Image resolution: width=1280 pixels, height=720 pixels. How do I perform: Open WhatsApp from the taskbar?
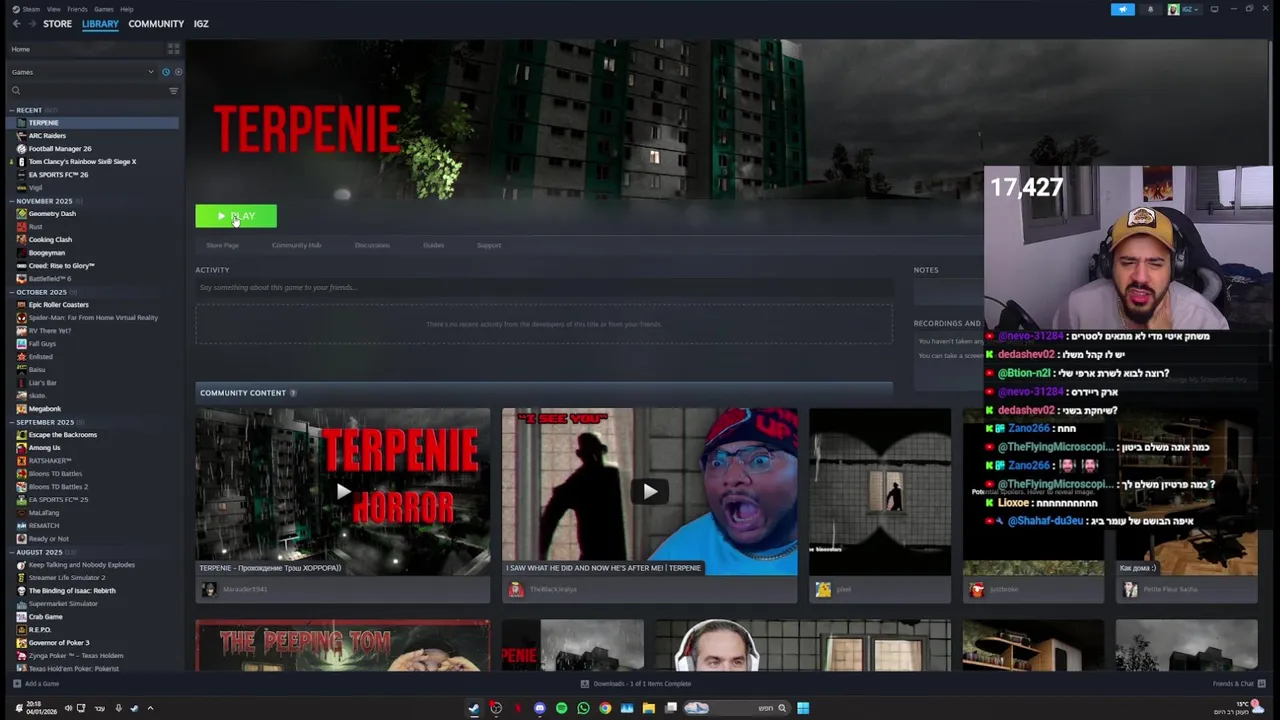pos(583,709)
